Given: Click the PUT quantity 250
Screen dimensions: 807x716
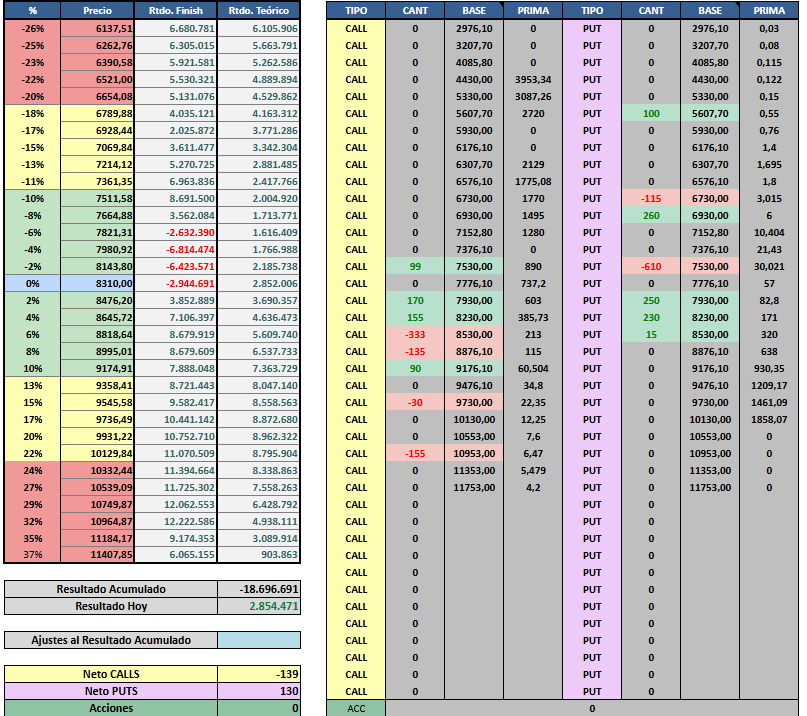Looking at the screenshot, I should coord(651,301).
